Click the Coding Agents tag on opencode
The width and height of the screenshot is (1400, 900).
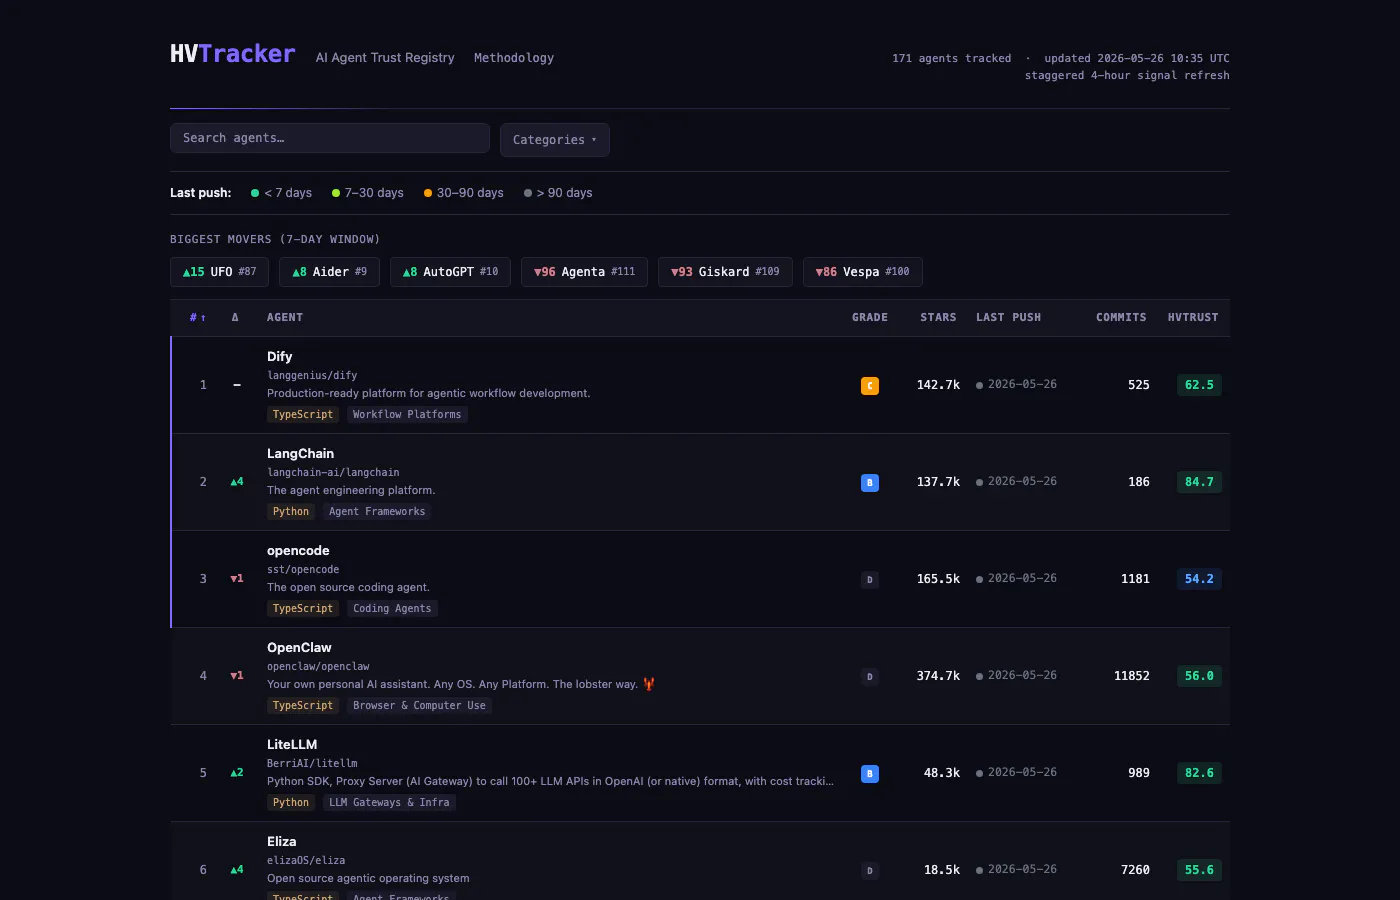392,609
